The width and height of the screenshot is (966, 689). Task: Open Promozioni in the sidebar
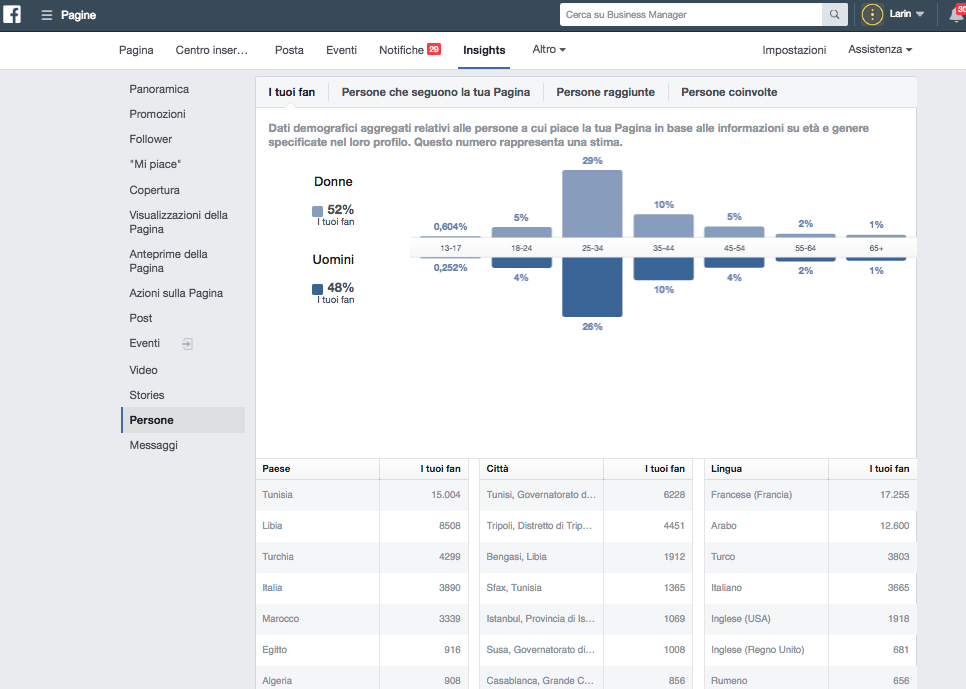[x=157, y=114]
